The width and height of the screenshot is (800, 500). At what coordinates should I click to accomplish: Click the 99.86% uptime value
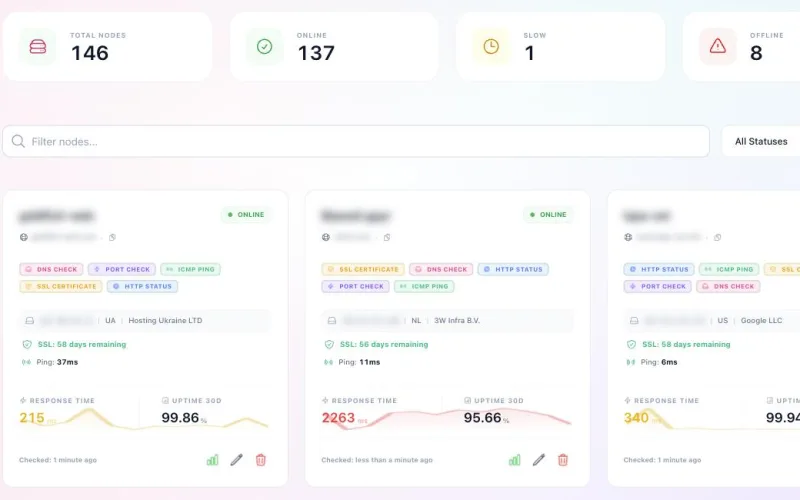point(184,418)
